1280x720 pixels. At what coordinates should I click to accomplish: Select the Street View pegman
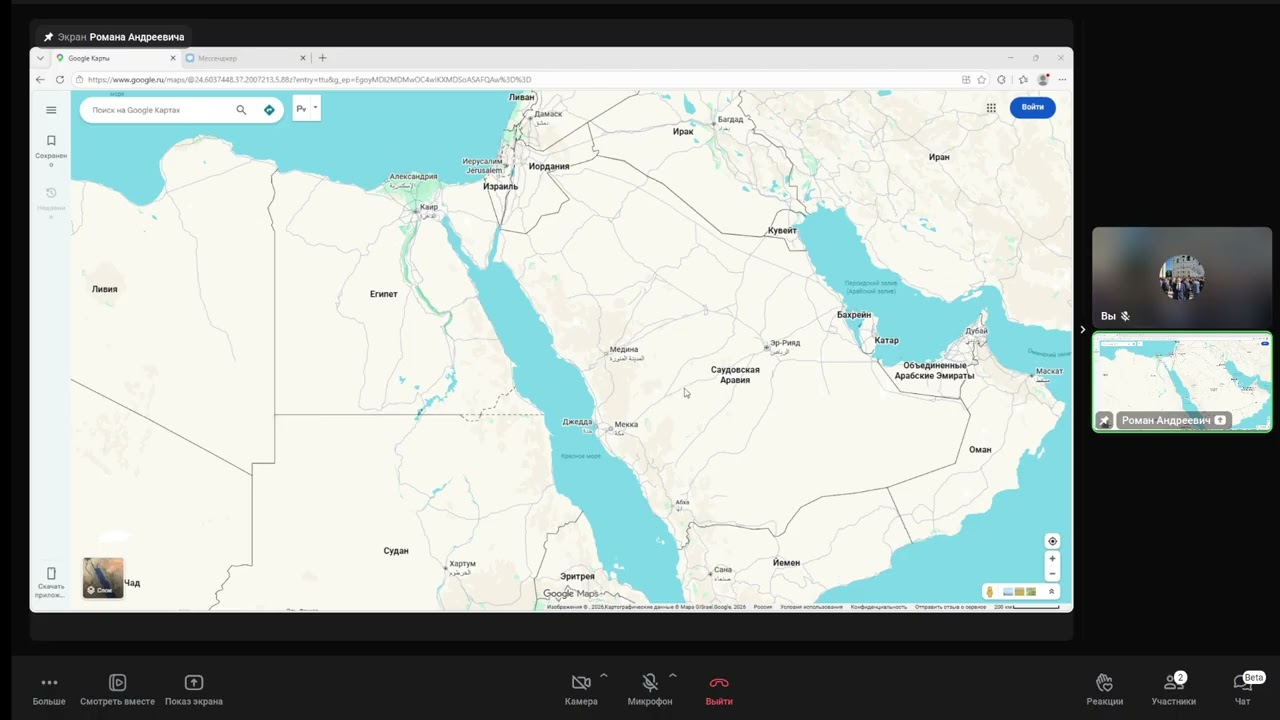coord(990,592)
